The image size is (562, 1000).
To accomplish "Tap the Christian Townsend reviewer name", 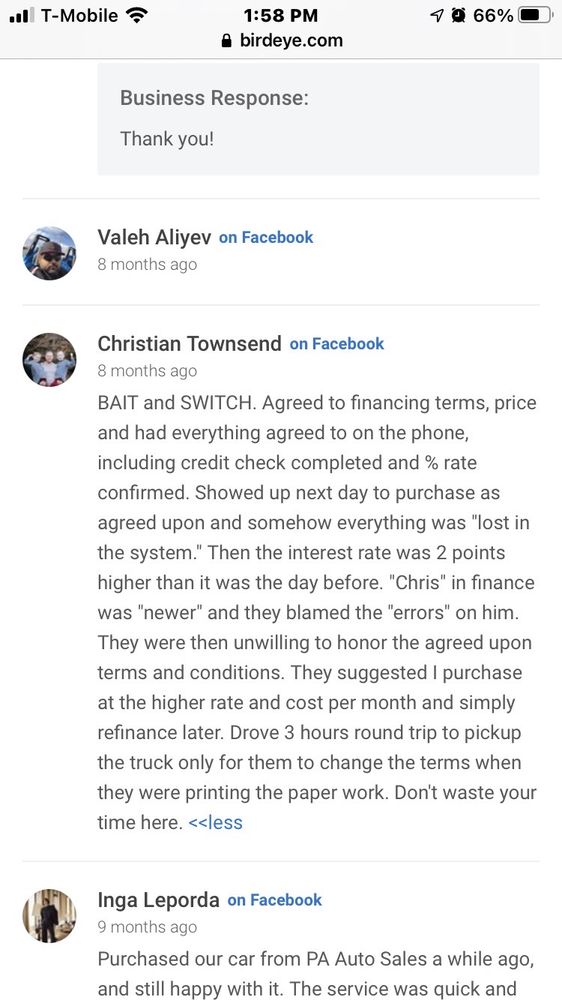I will [189, 344].
